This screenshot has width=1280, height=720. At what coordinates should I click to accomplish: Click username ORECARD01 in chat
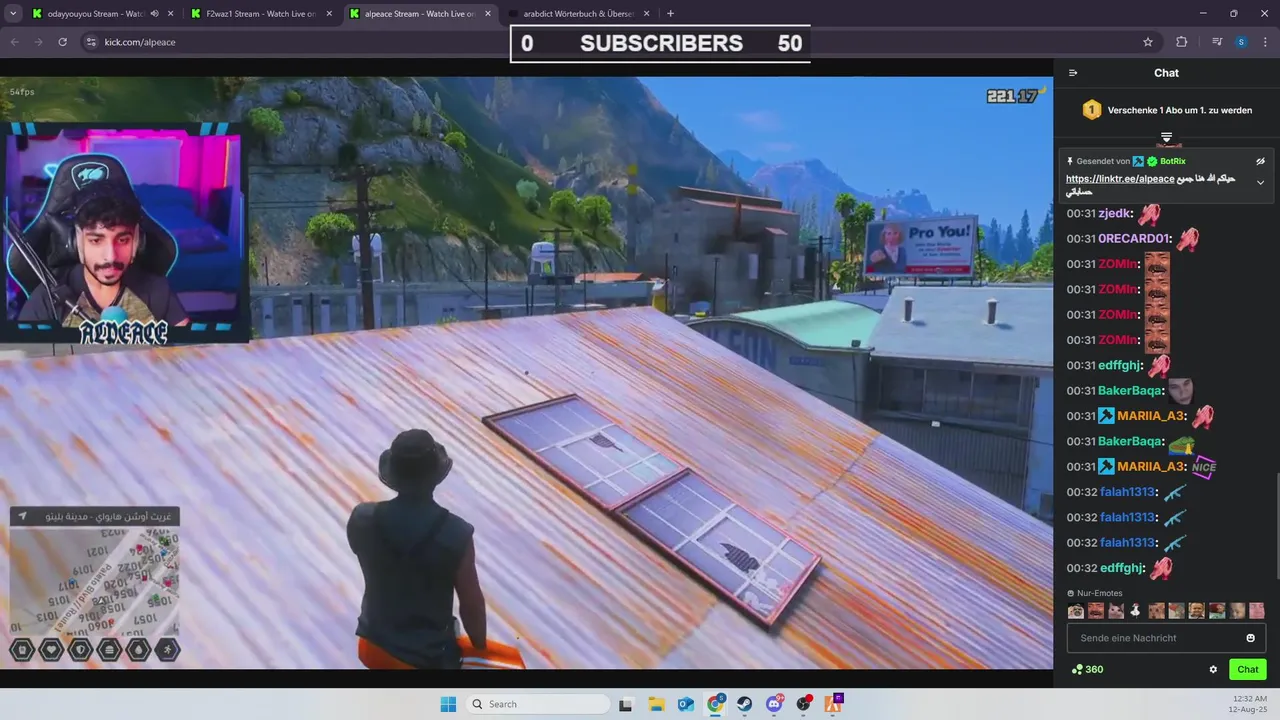coord(1134,239)
